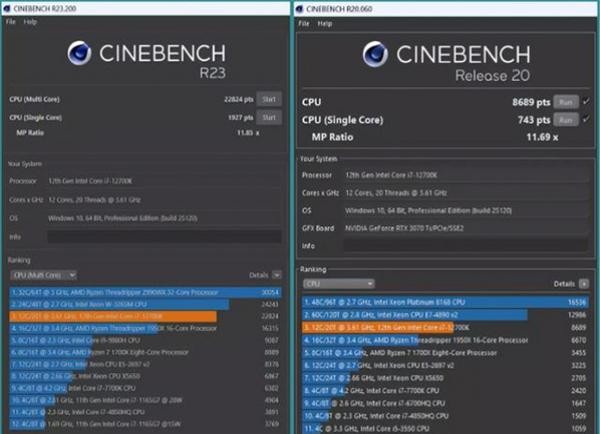
Task: Select the i7-1165G7 @ 28W row in R23 ranking
Action: [145, 400]
